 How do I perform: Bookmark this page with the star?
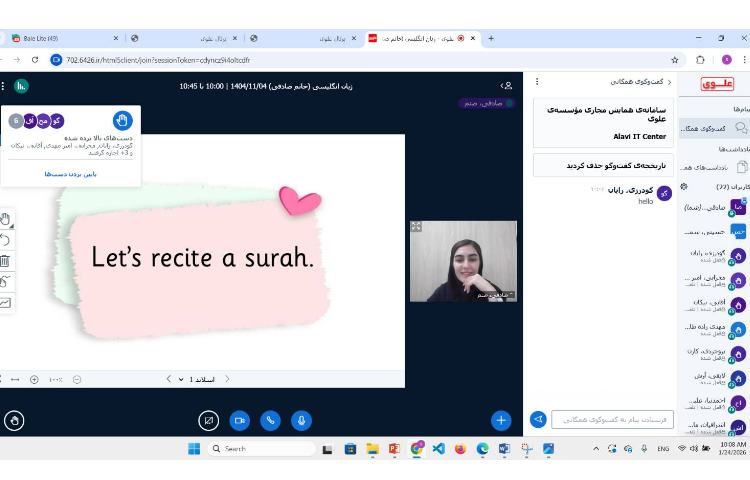674,60
